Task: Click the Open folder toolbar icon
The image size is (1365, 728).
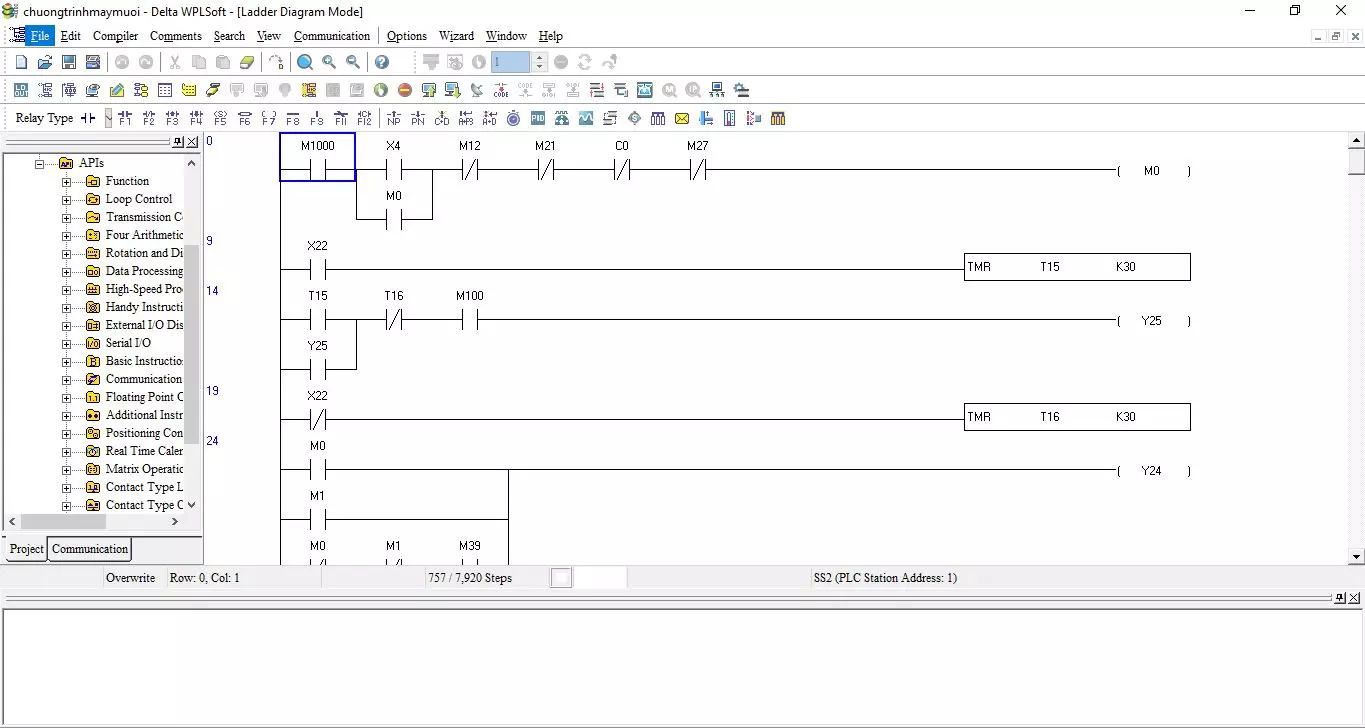Action: pos(45,62)
